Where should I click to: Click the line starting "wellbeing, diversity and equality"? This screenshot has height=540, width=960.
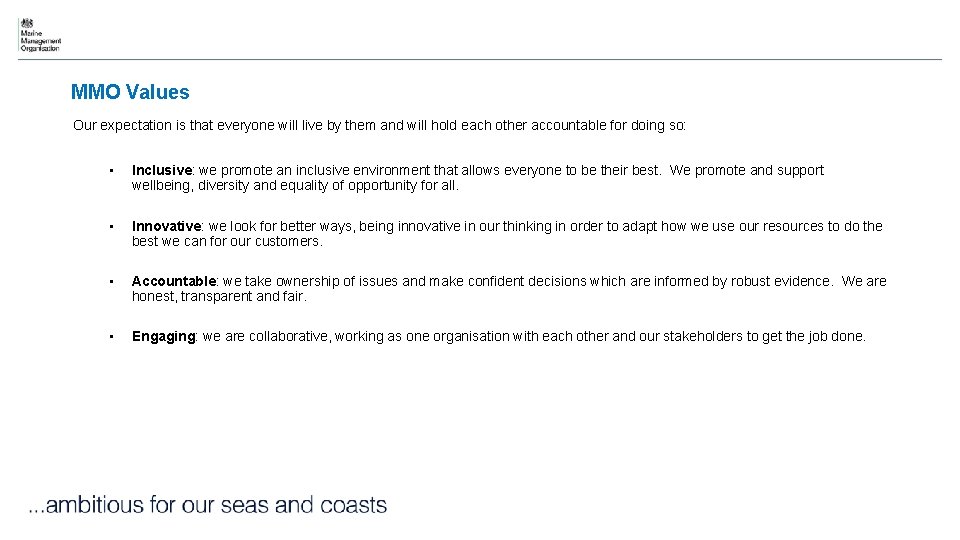pyautogui.click(x=295, y=186)
